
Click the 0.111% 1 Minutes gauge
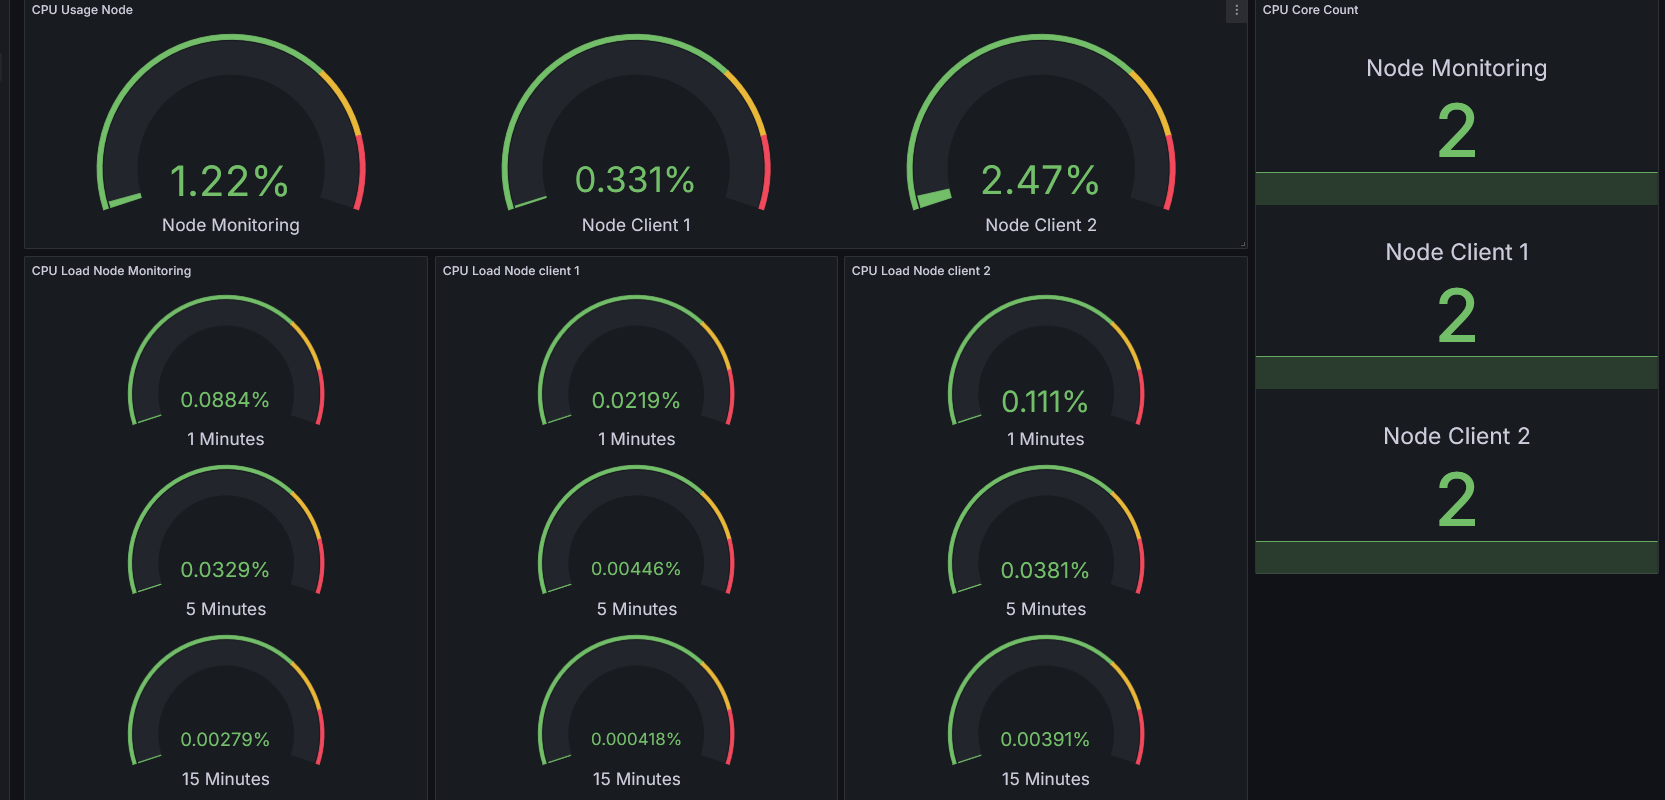pos(1045,401)
